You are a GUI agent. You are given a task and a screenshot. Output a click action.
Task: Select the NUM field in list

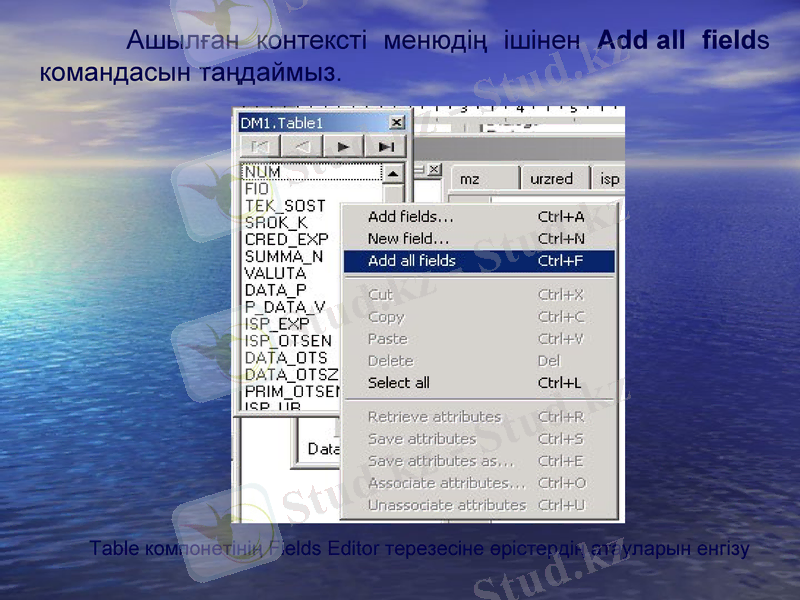pyautogui.click(x=263, y=172)
